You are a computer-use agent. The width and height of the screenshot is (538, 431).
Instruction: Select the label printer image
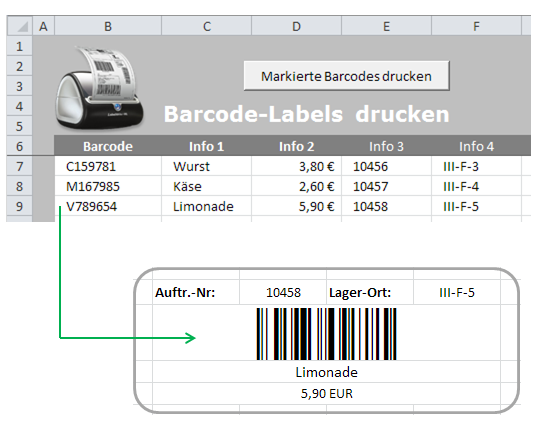point(100,89)
